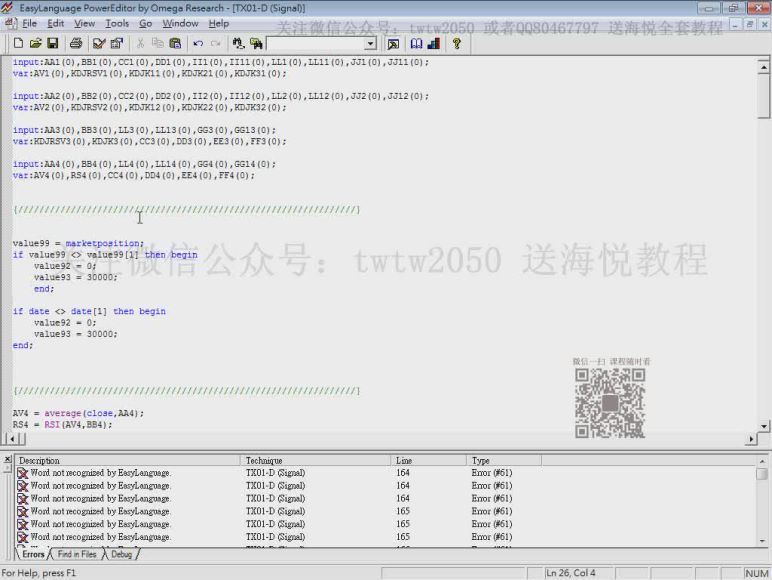This screenshot has width=772, height=580.
Task: Click editor horizontal scrollbar left arrow
Action: [x=10, y=438]
